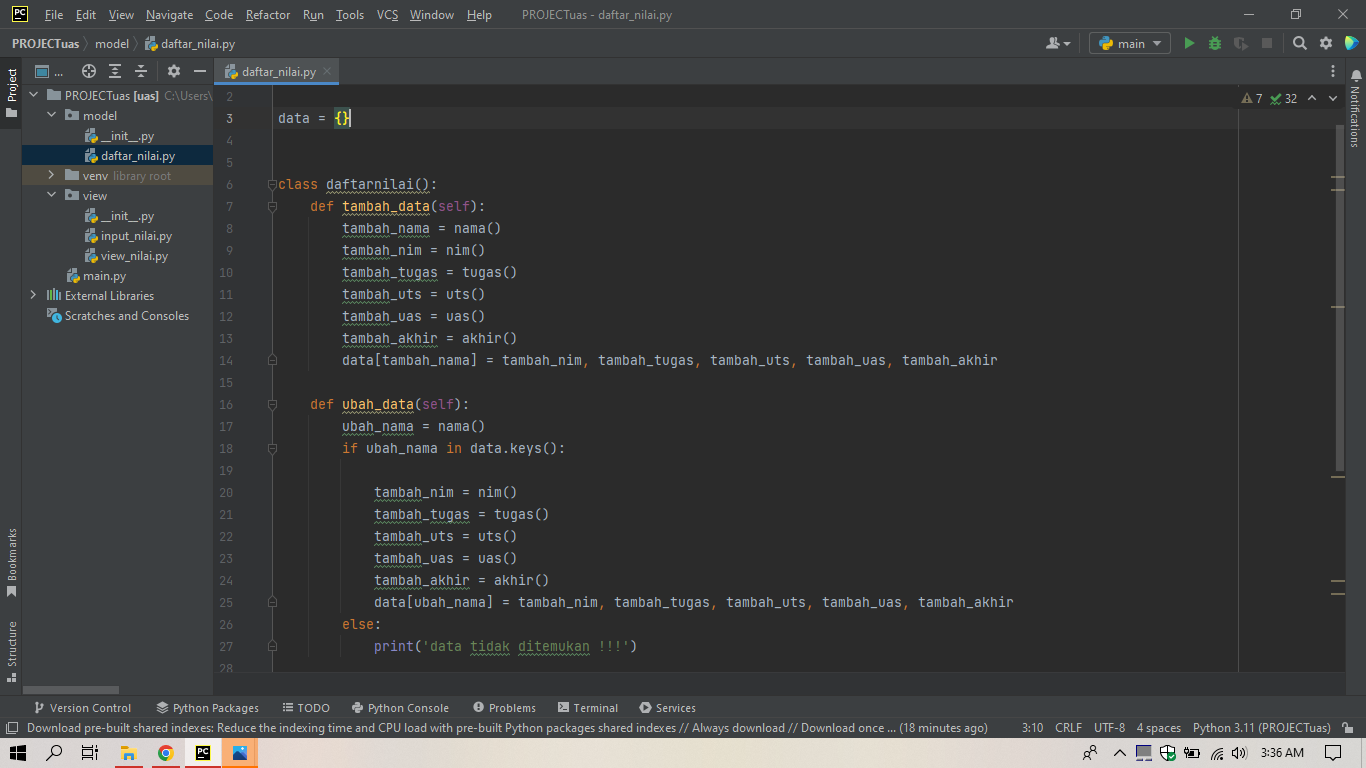
Task: Open settings via the toolbar gear icon
Action: coord(1325,43)
